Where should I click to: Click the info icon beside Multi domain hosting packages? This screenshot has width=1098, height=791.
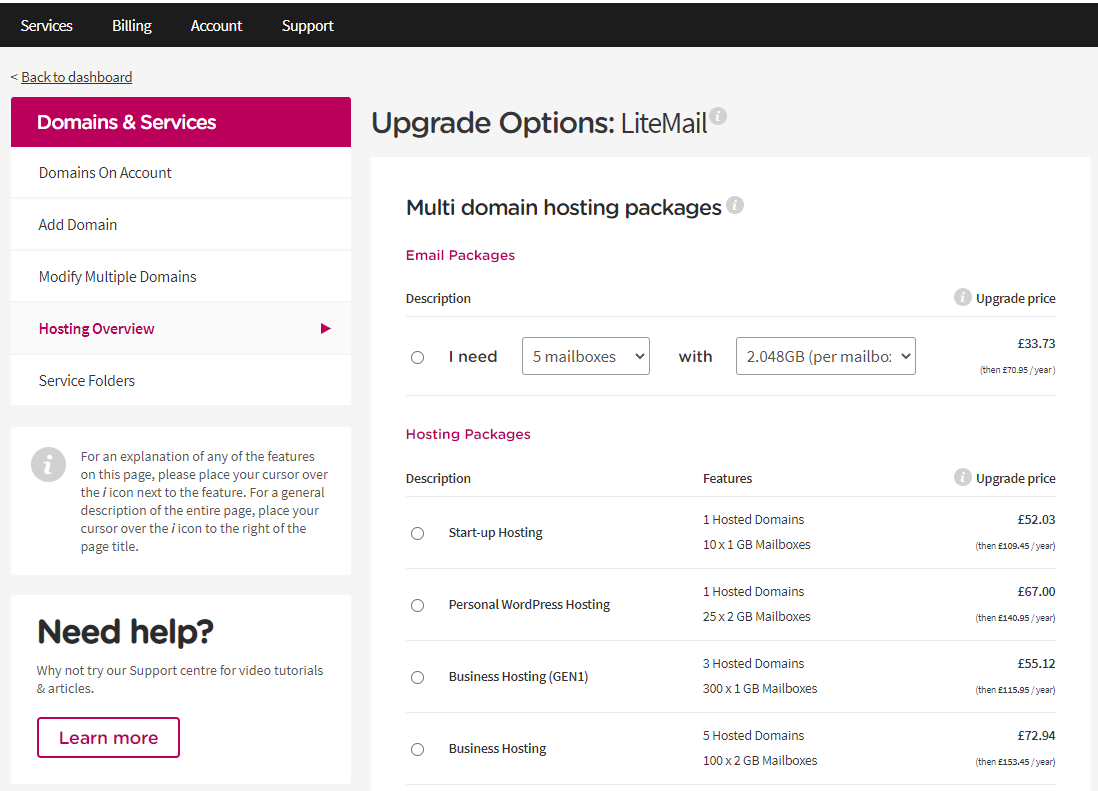(x=735, y=206)
